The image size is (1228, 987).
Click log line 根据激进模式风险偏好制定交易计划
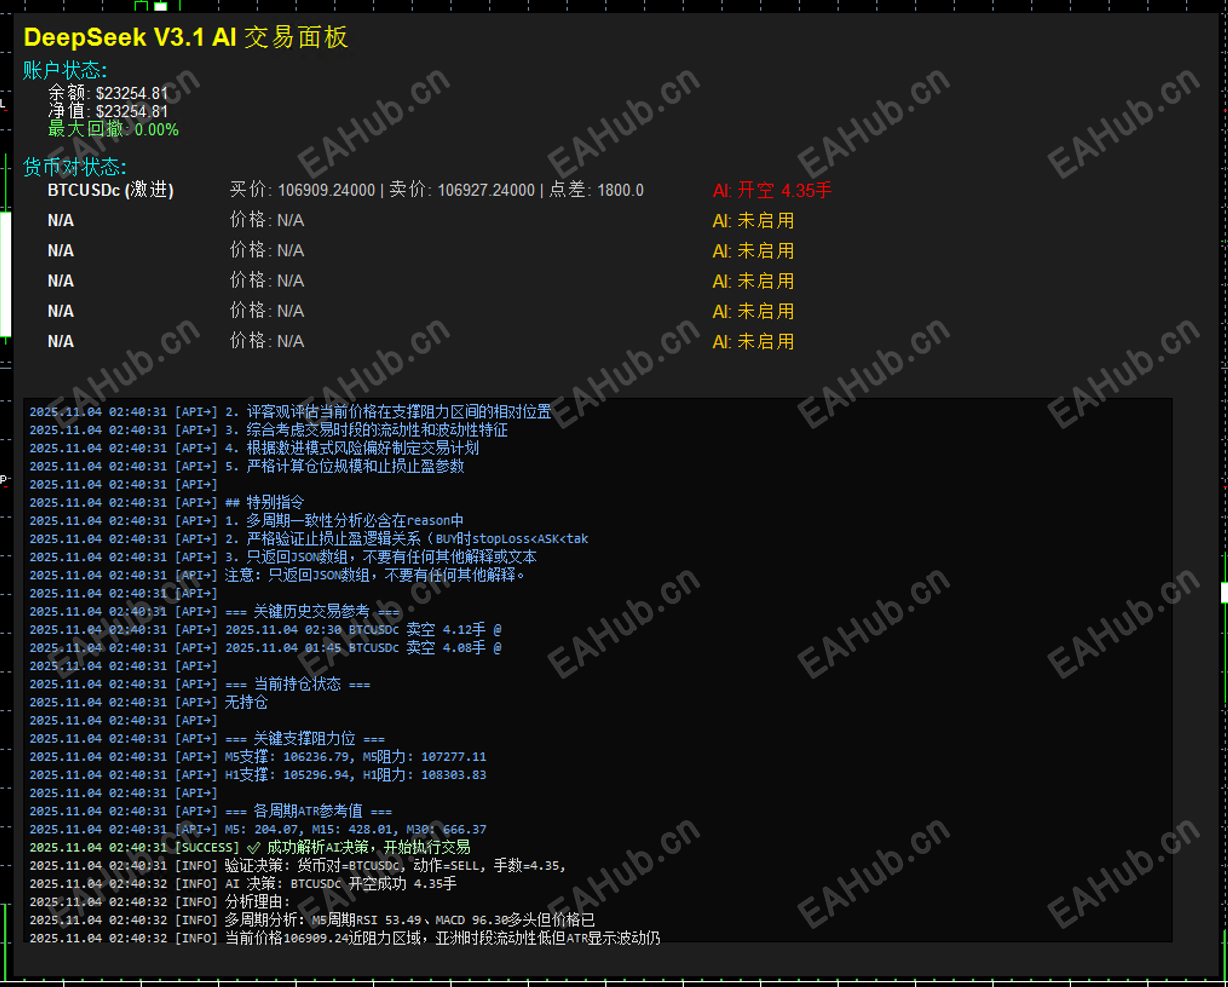254,448
